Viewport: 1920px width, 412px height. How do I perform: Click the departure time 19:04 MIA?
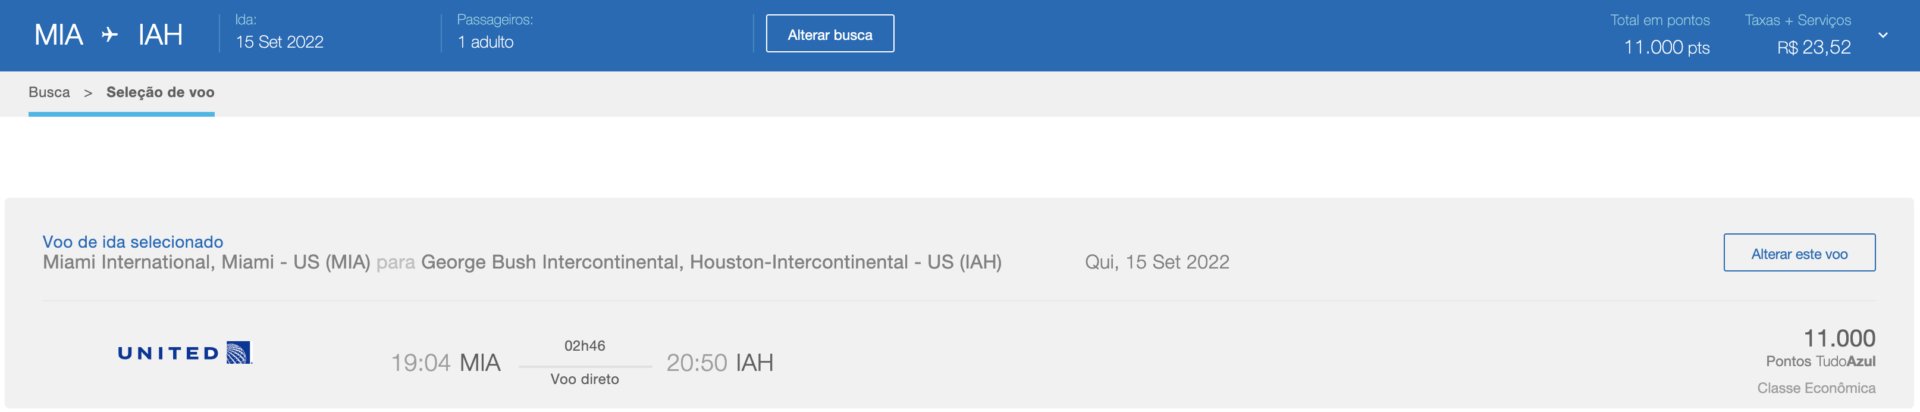445,363
